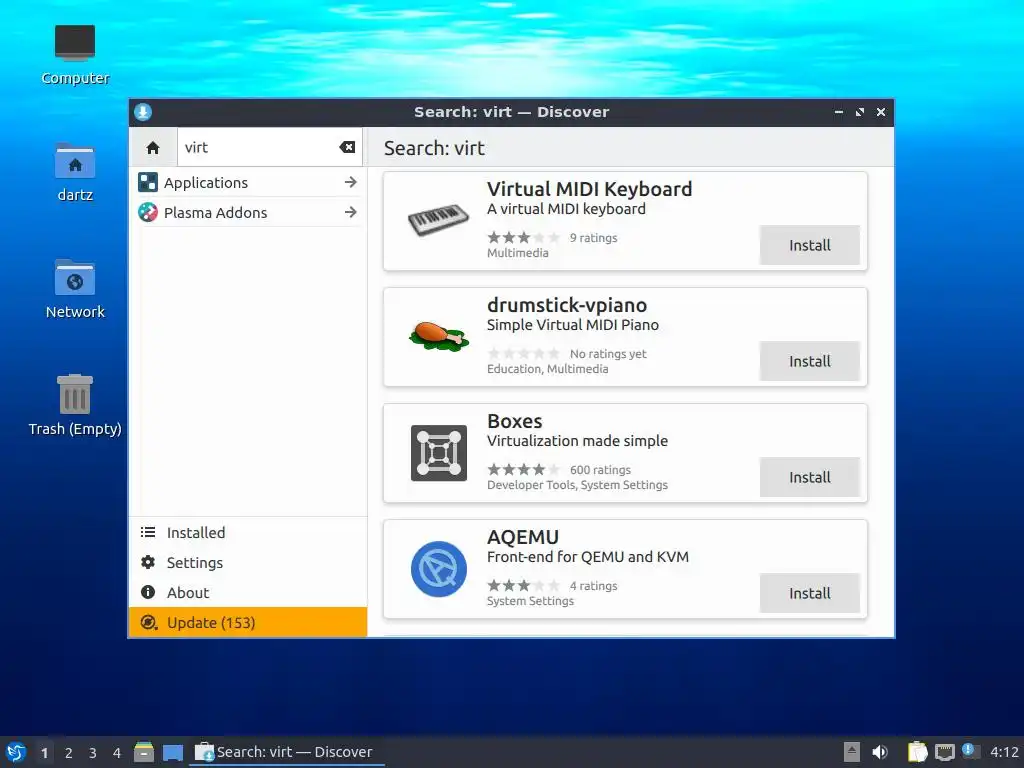The image size is (1024, 768).
Task: Open Discover Settings page
Action: tap(248, 563)
